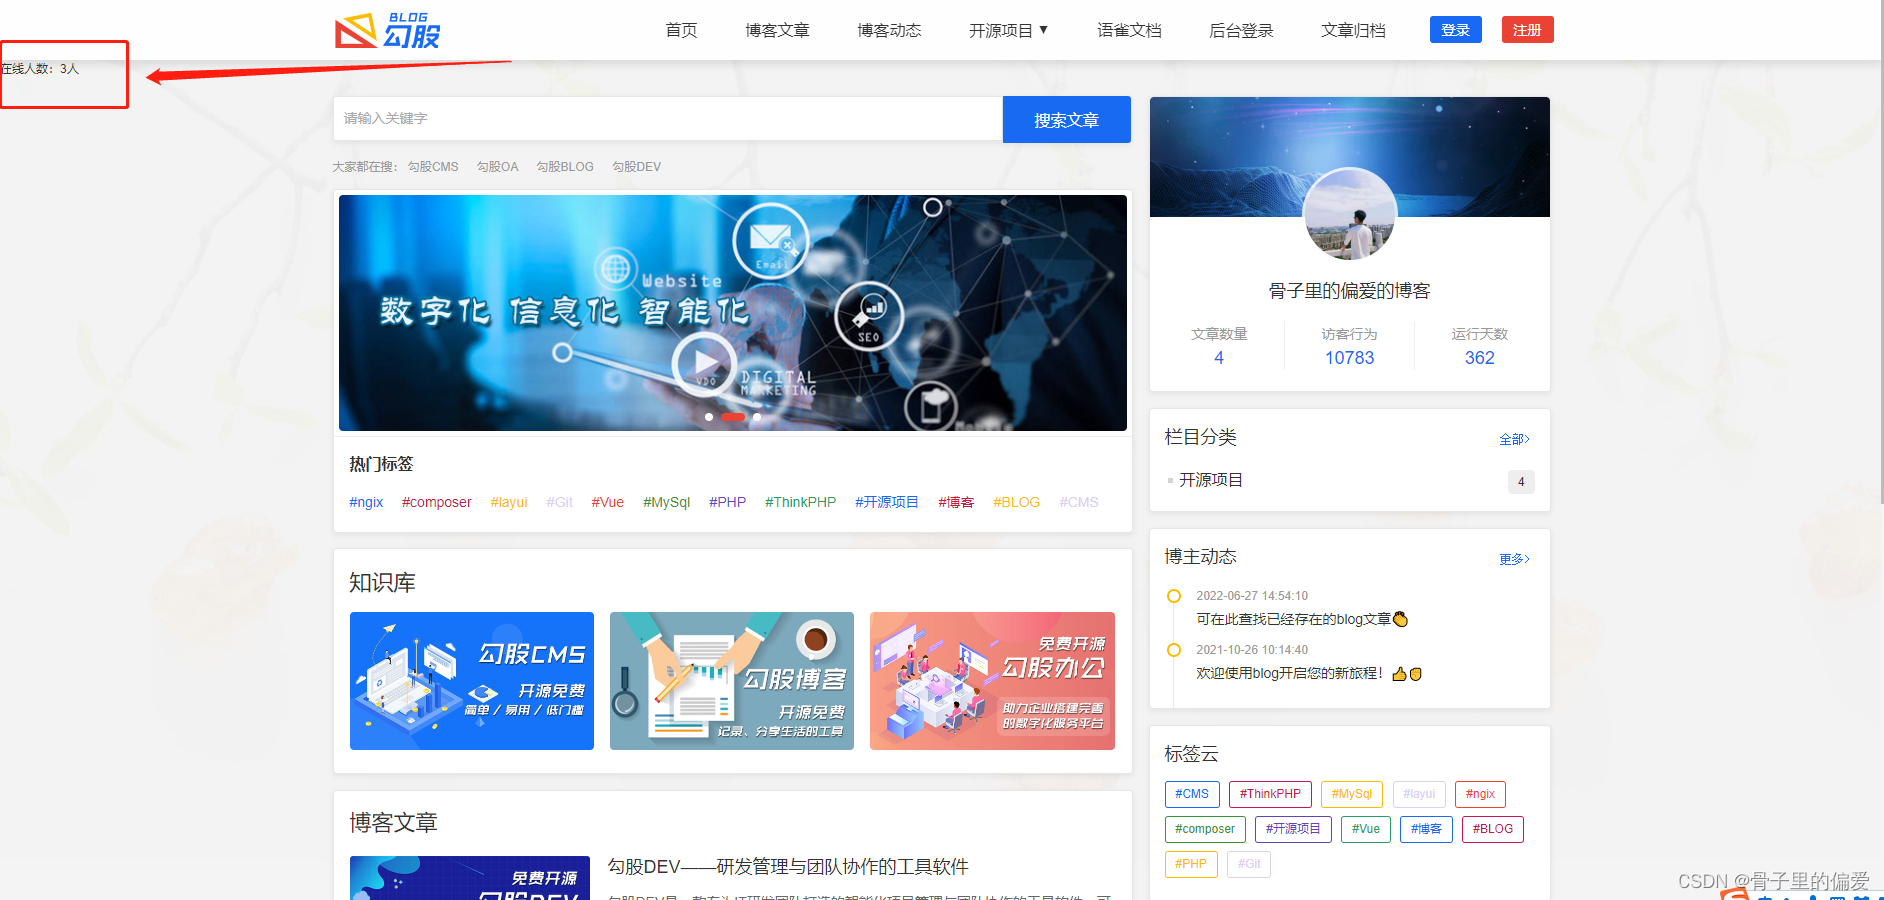Click the carousel banner image
This screenshot has width=1884, height=900.
coord(733,313)
